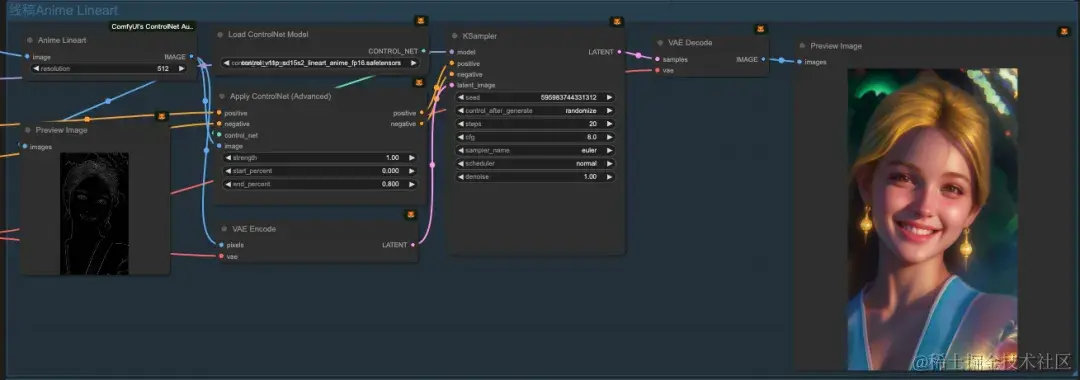This screenshot has height=380, width=1080.
Task: Collapse the KSampler node via its dot
Action: [455, 36]
